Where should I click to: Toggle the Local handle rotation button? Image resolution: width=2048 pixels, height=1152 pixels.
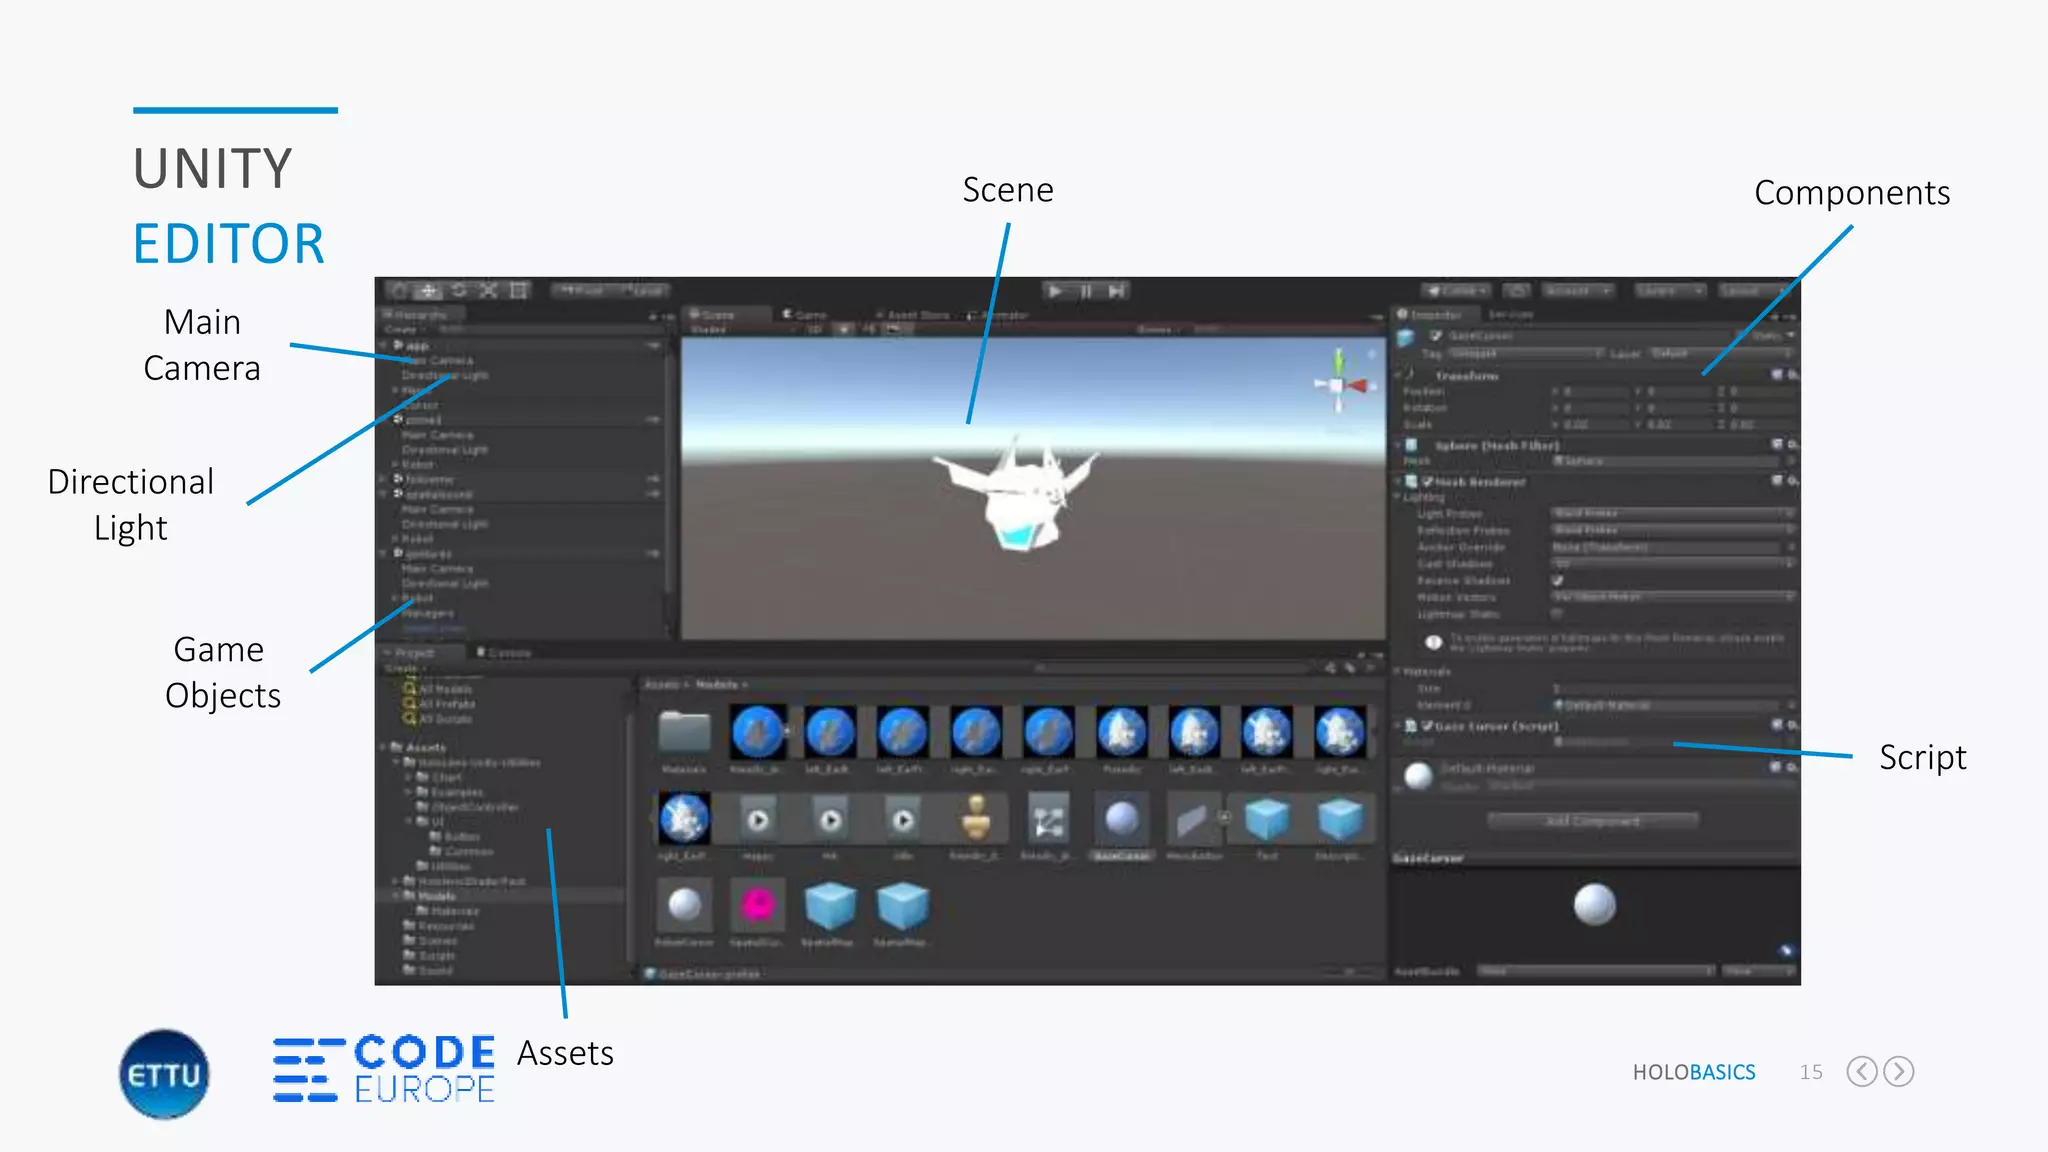643,291
